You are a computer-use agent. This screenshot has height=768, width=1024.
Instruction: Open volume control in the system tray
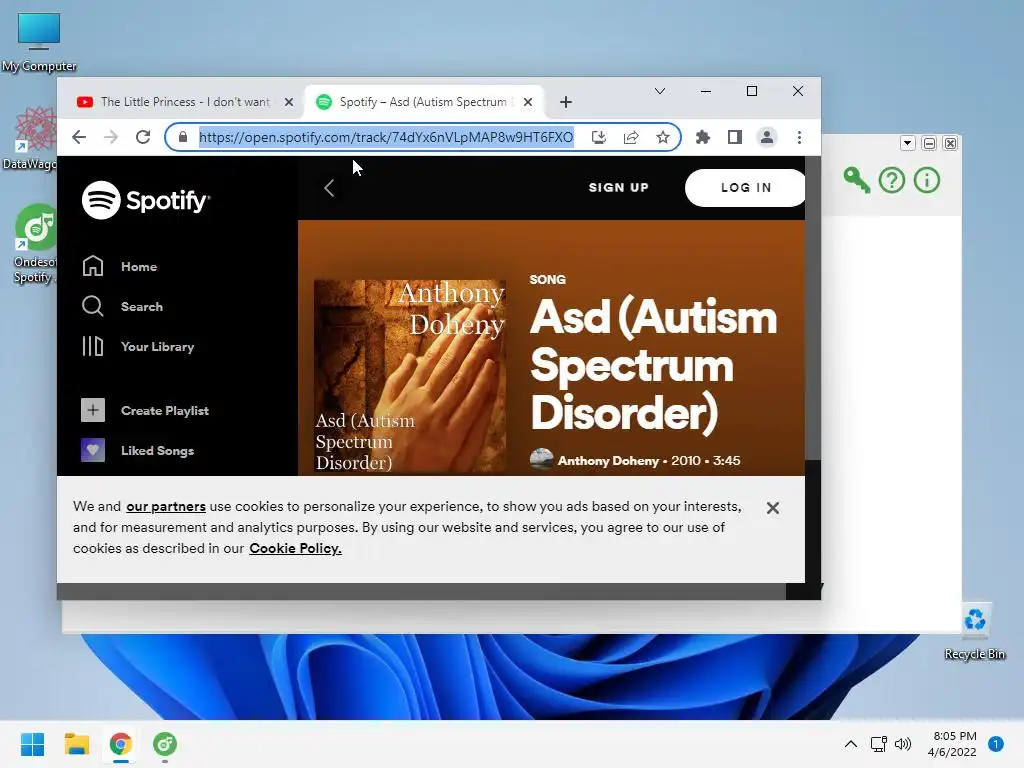[903, 744]
